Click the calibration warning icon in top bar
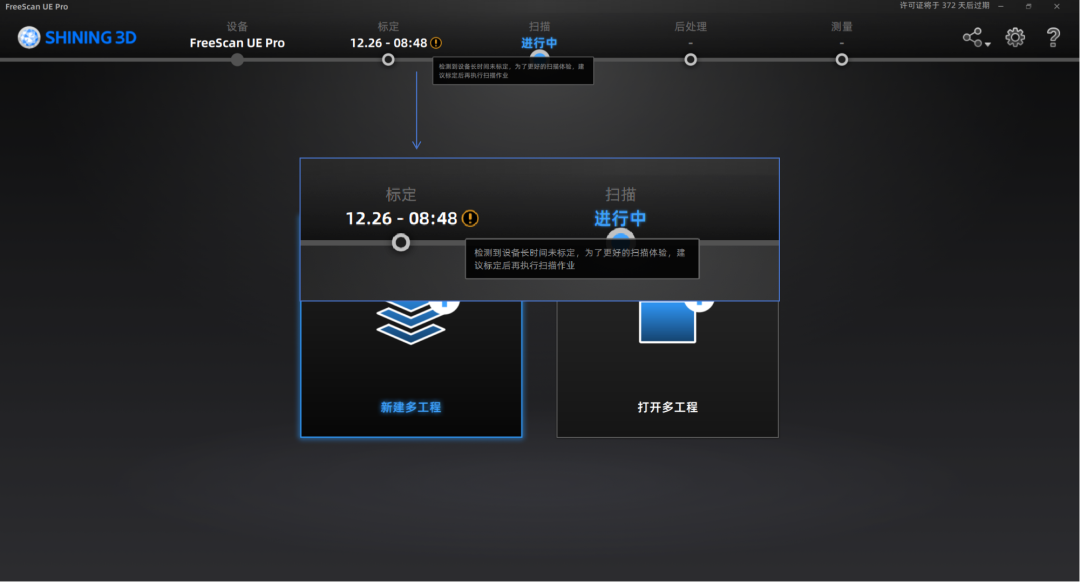This screenshot has width=1080, height=582. [x=436, y=43]
